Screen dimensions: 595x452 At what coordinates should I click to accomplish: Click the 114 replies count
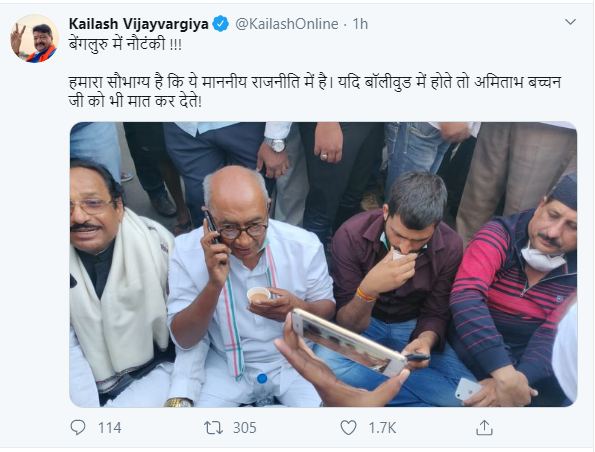pyautogui.click(x=110, y=428)
